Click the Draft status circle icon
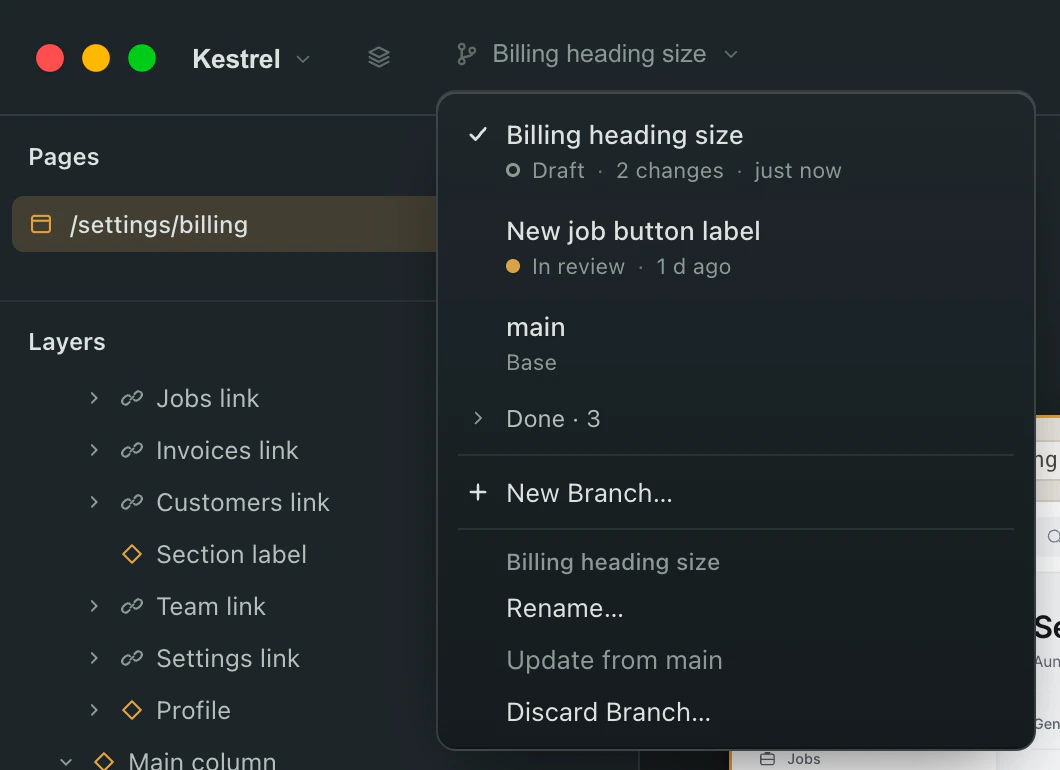The height and width of the screenshot is (770, 1060). click(x=513, y=170)
